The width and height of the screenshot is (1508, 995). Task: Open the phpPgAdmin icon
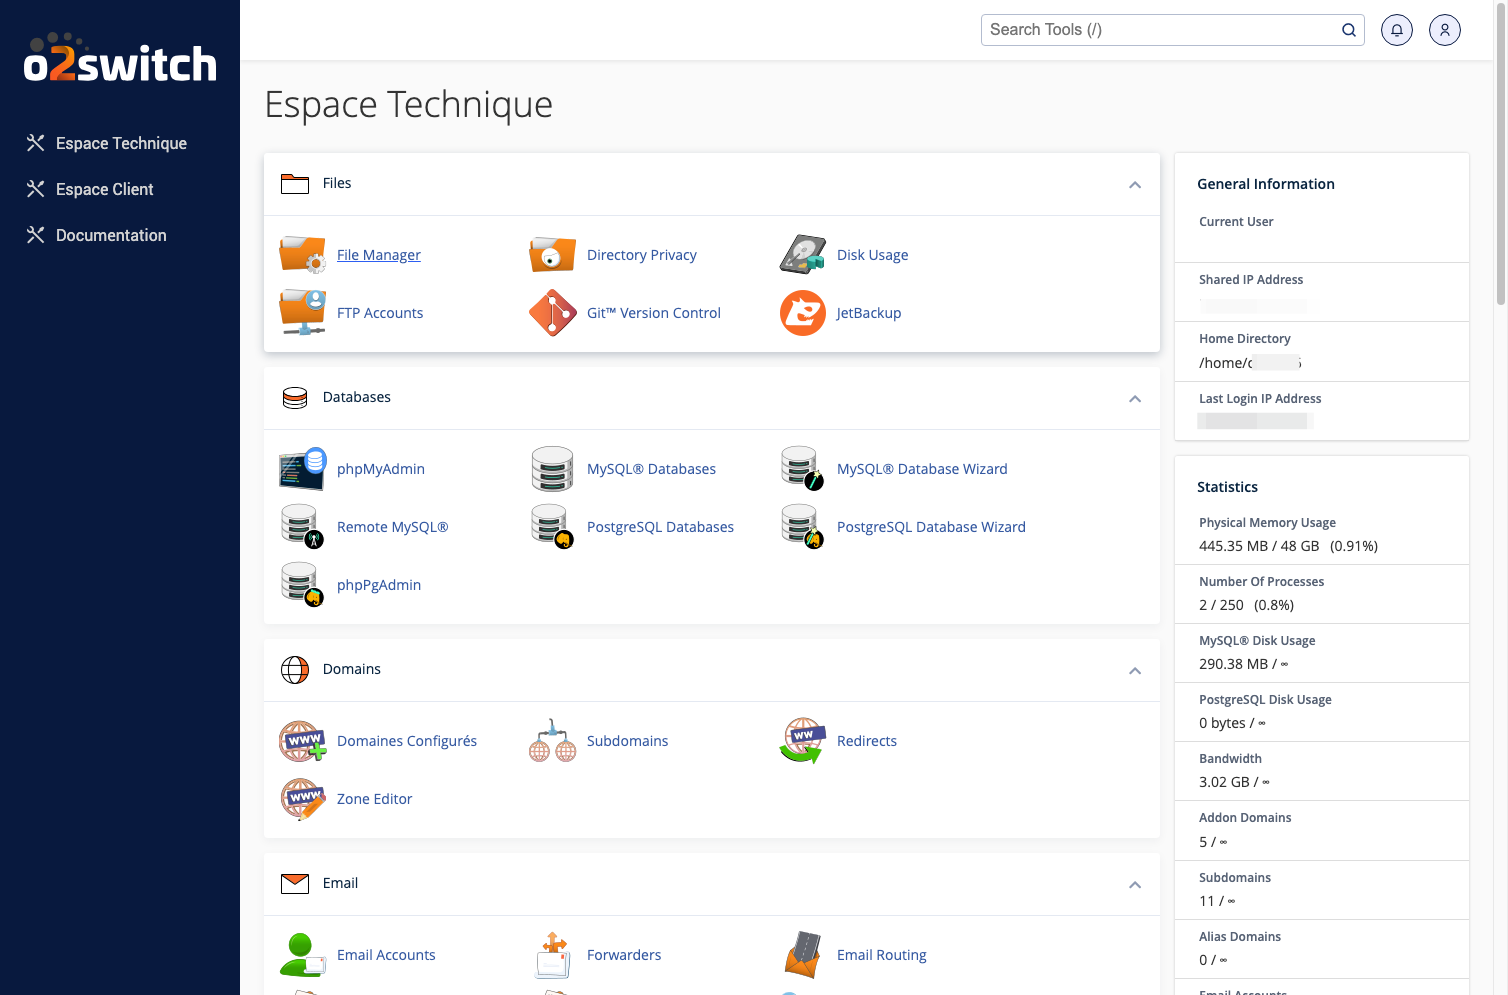(302, 585)
